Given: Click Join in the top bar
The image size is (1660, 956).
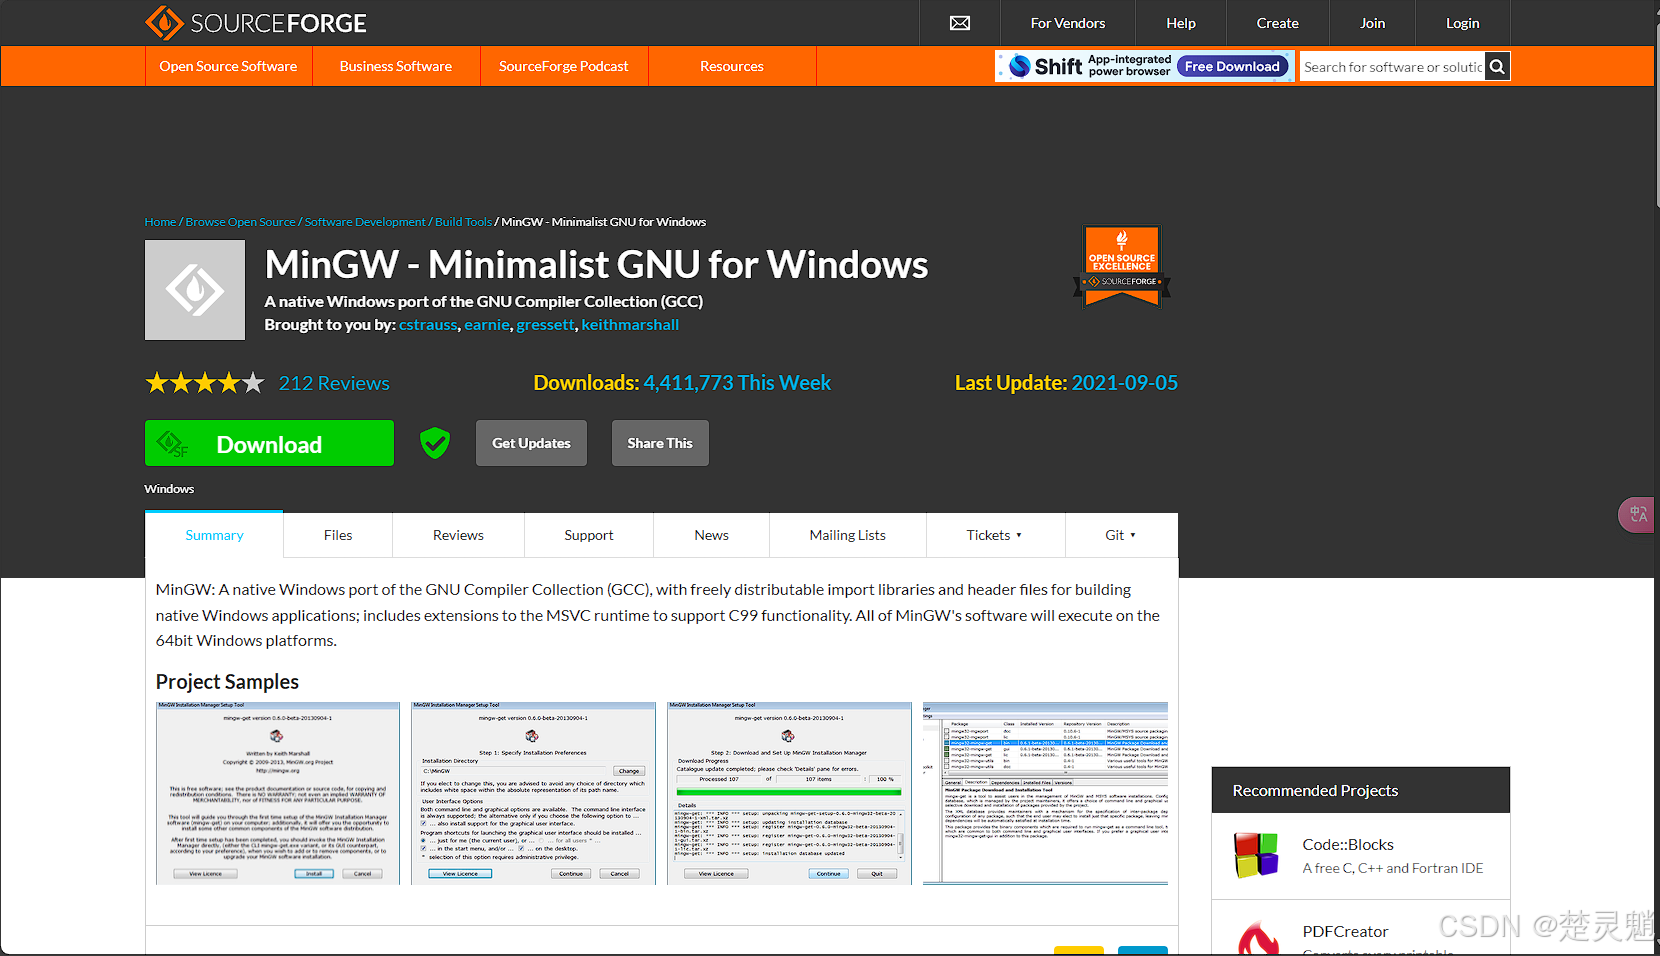Looking at the screenshot, I should pos(1373,23).
